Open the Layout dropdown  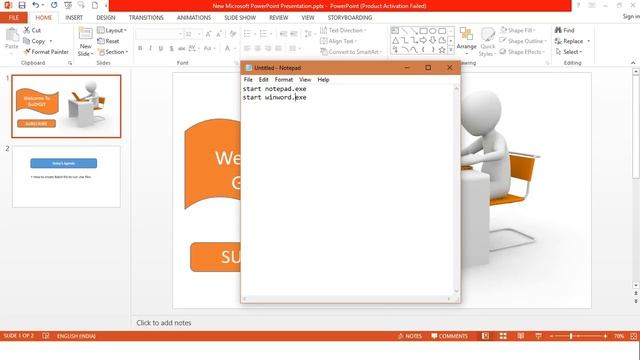(112, 30)
